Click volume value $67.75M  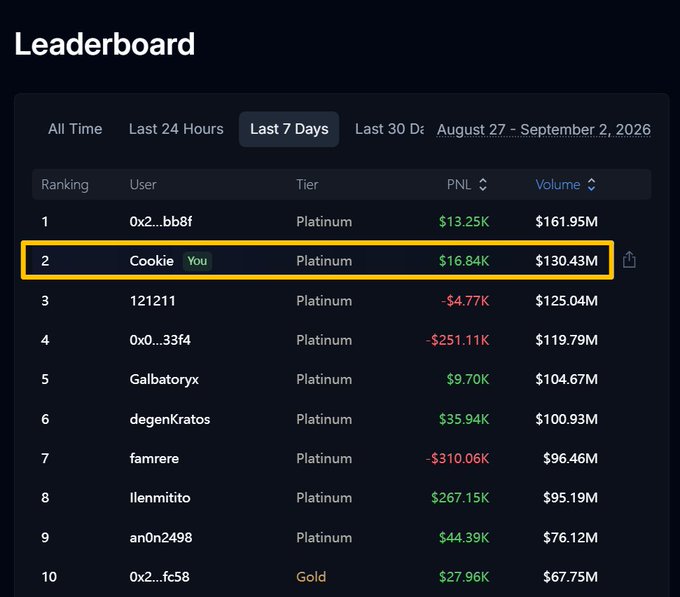tap(570, 577)
